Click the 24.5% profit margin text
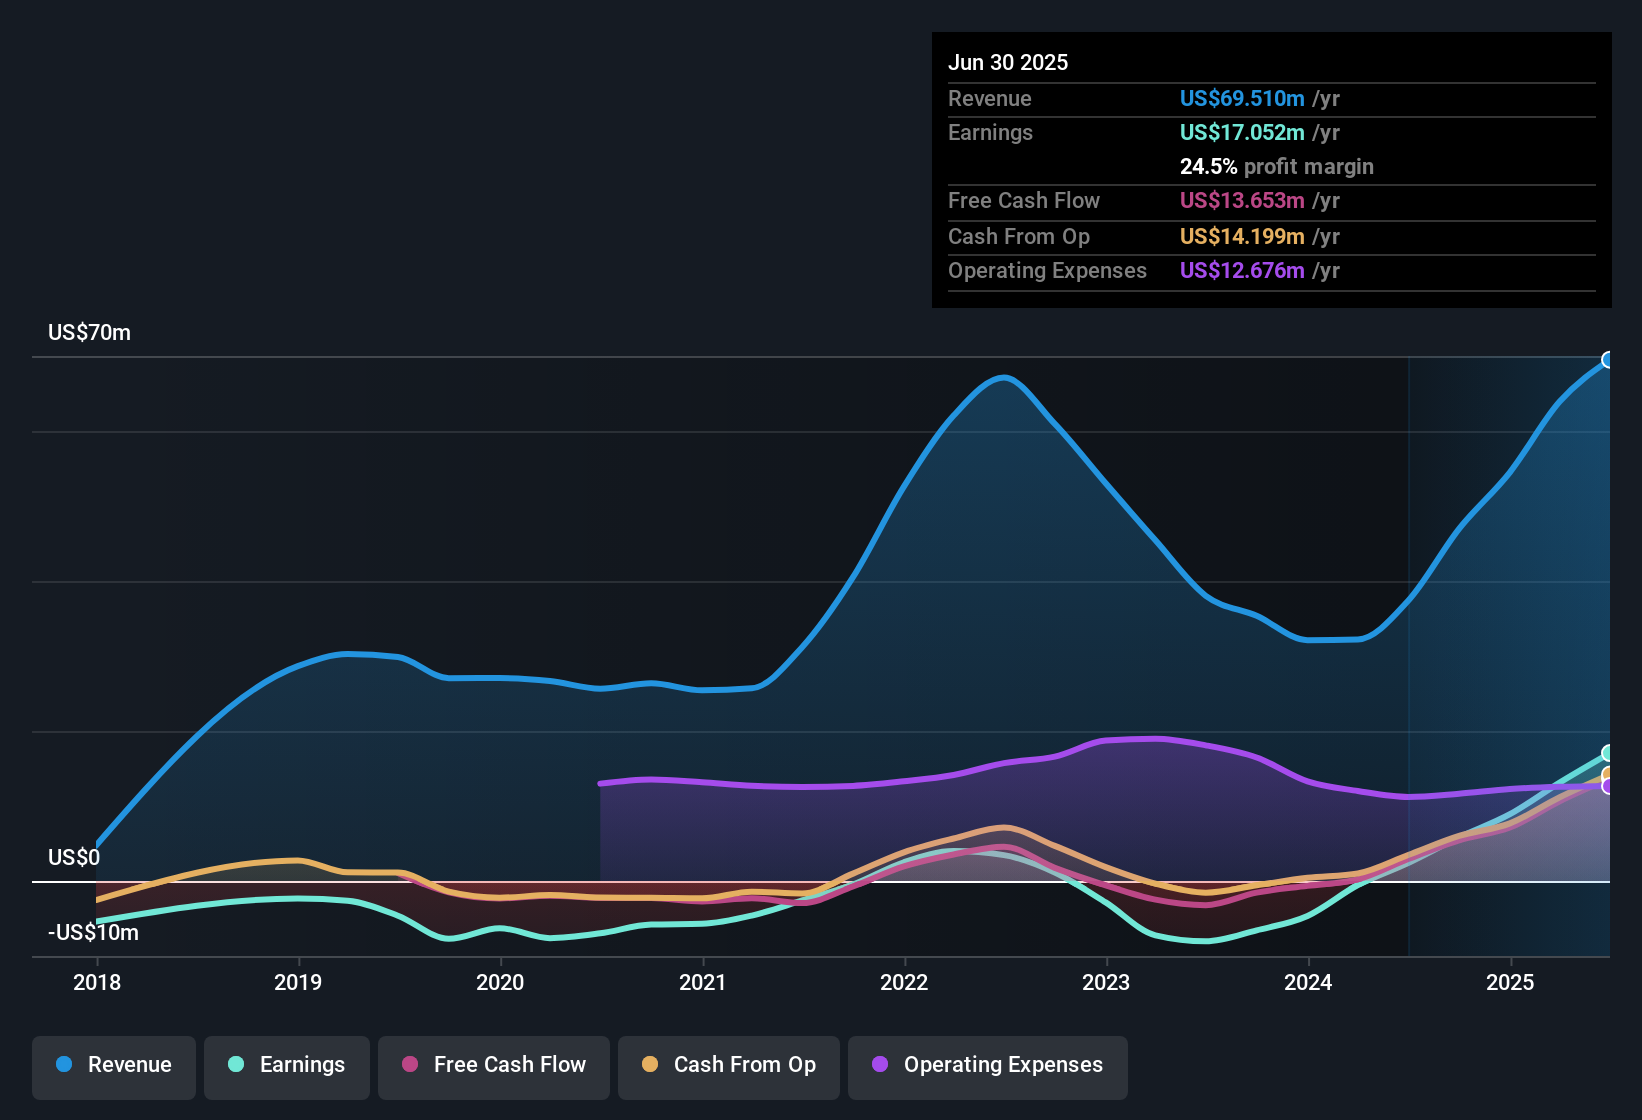Screen dimensions: 1642x1120 pos(1277,167)
